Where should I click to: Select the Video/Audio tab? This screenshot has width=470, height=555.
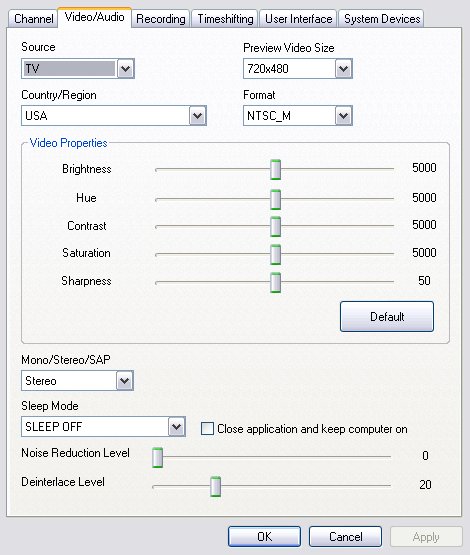coord(94,17)
